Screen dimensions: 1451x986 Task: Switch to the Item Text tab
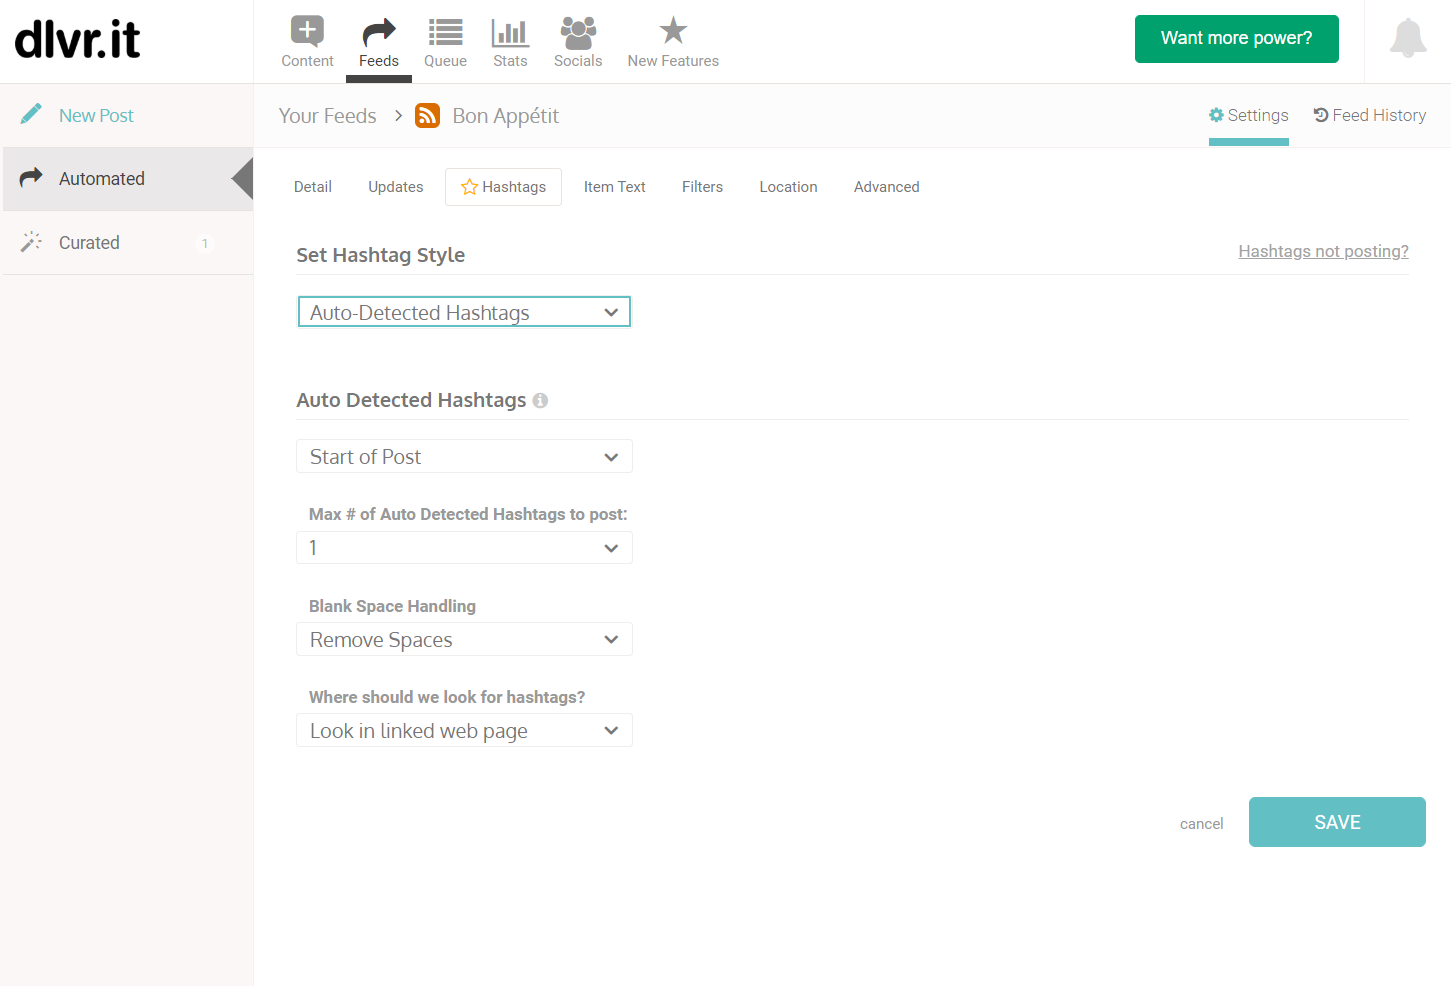click(x=615, y=187)
